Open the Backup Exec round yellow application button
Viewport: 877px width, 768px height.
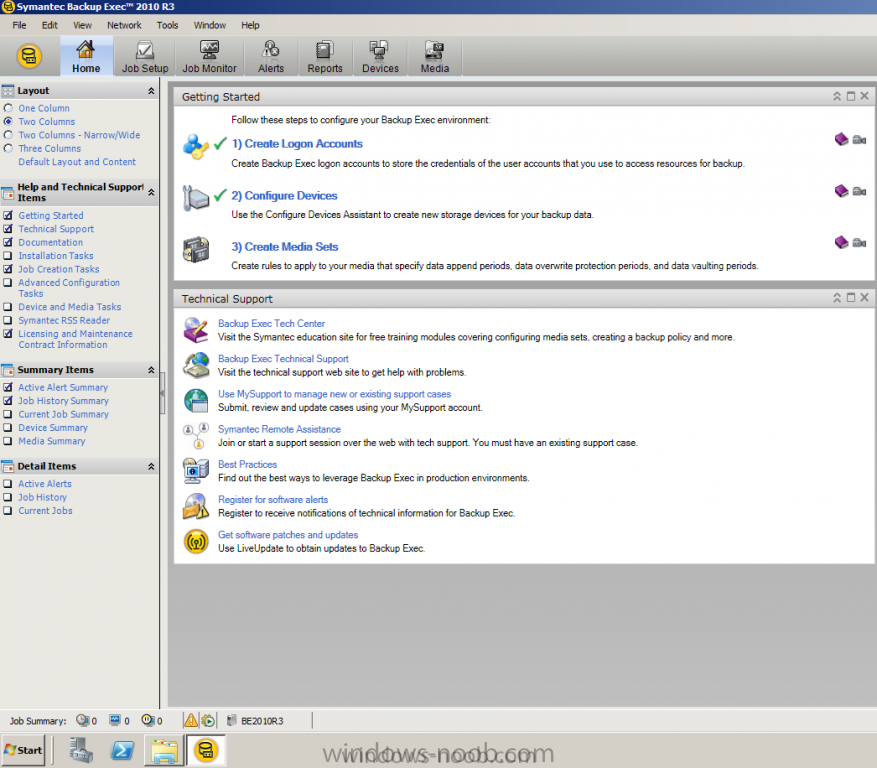[x=29, y=56]
